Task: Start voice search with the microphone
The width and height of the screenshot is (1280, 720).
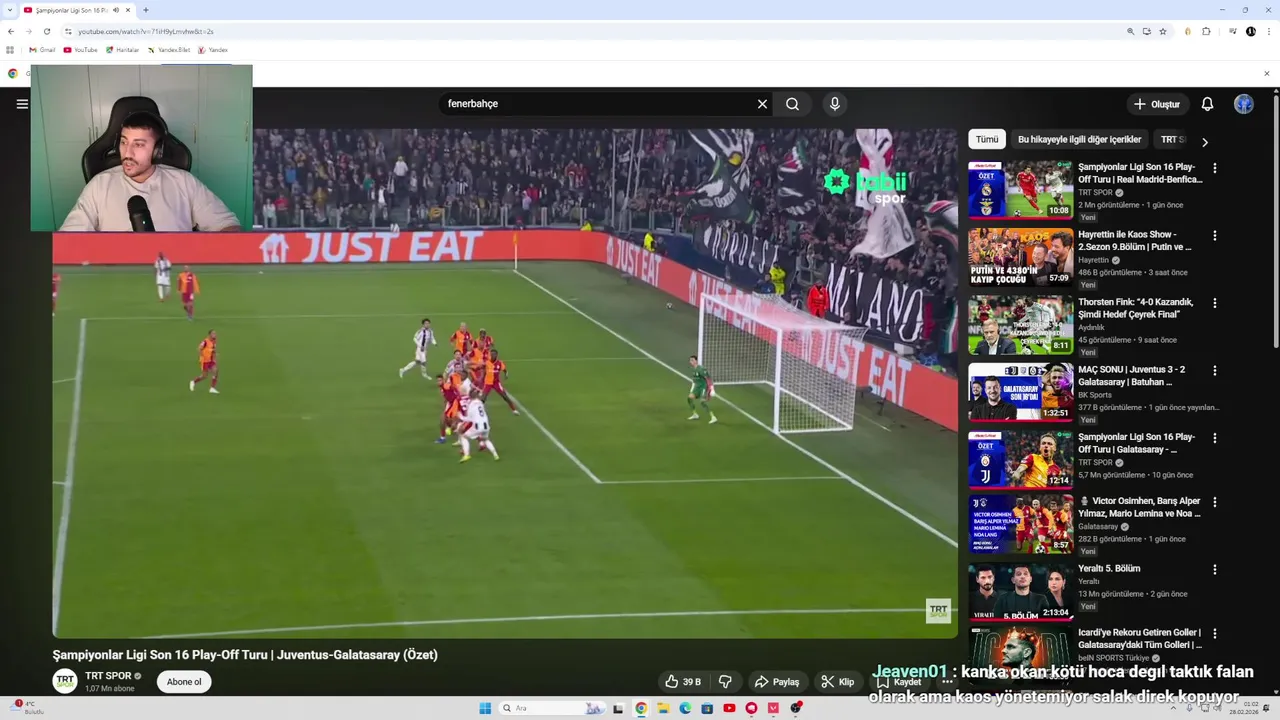Action: [835, 104]
